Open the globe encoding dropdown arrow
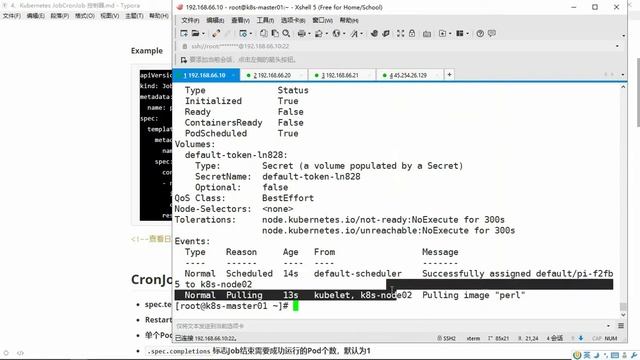Screen dimensions: 640x360 tap(344, 34)
